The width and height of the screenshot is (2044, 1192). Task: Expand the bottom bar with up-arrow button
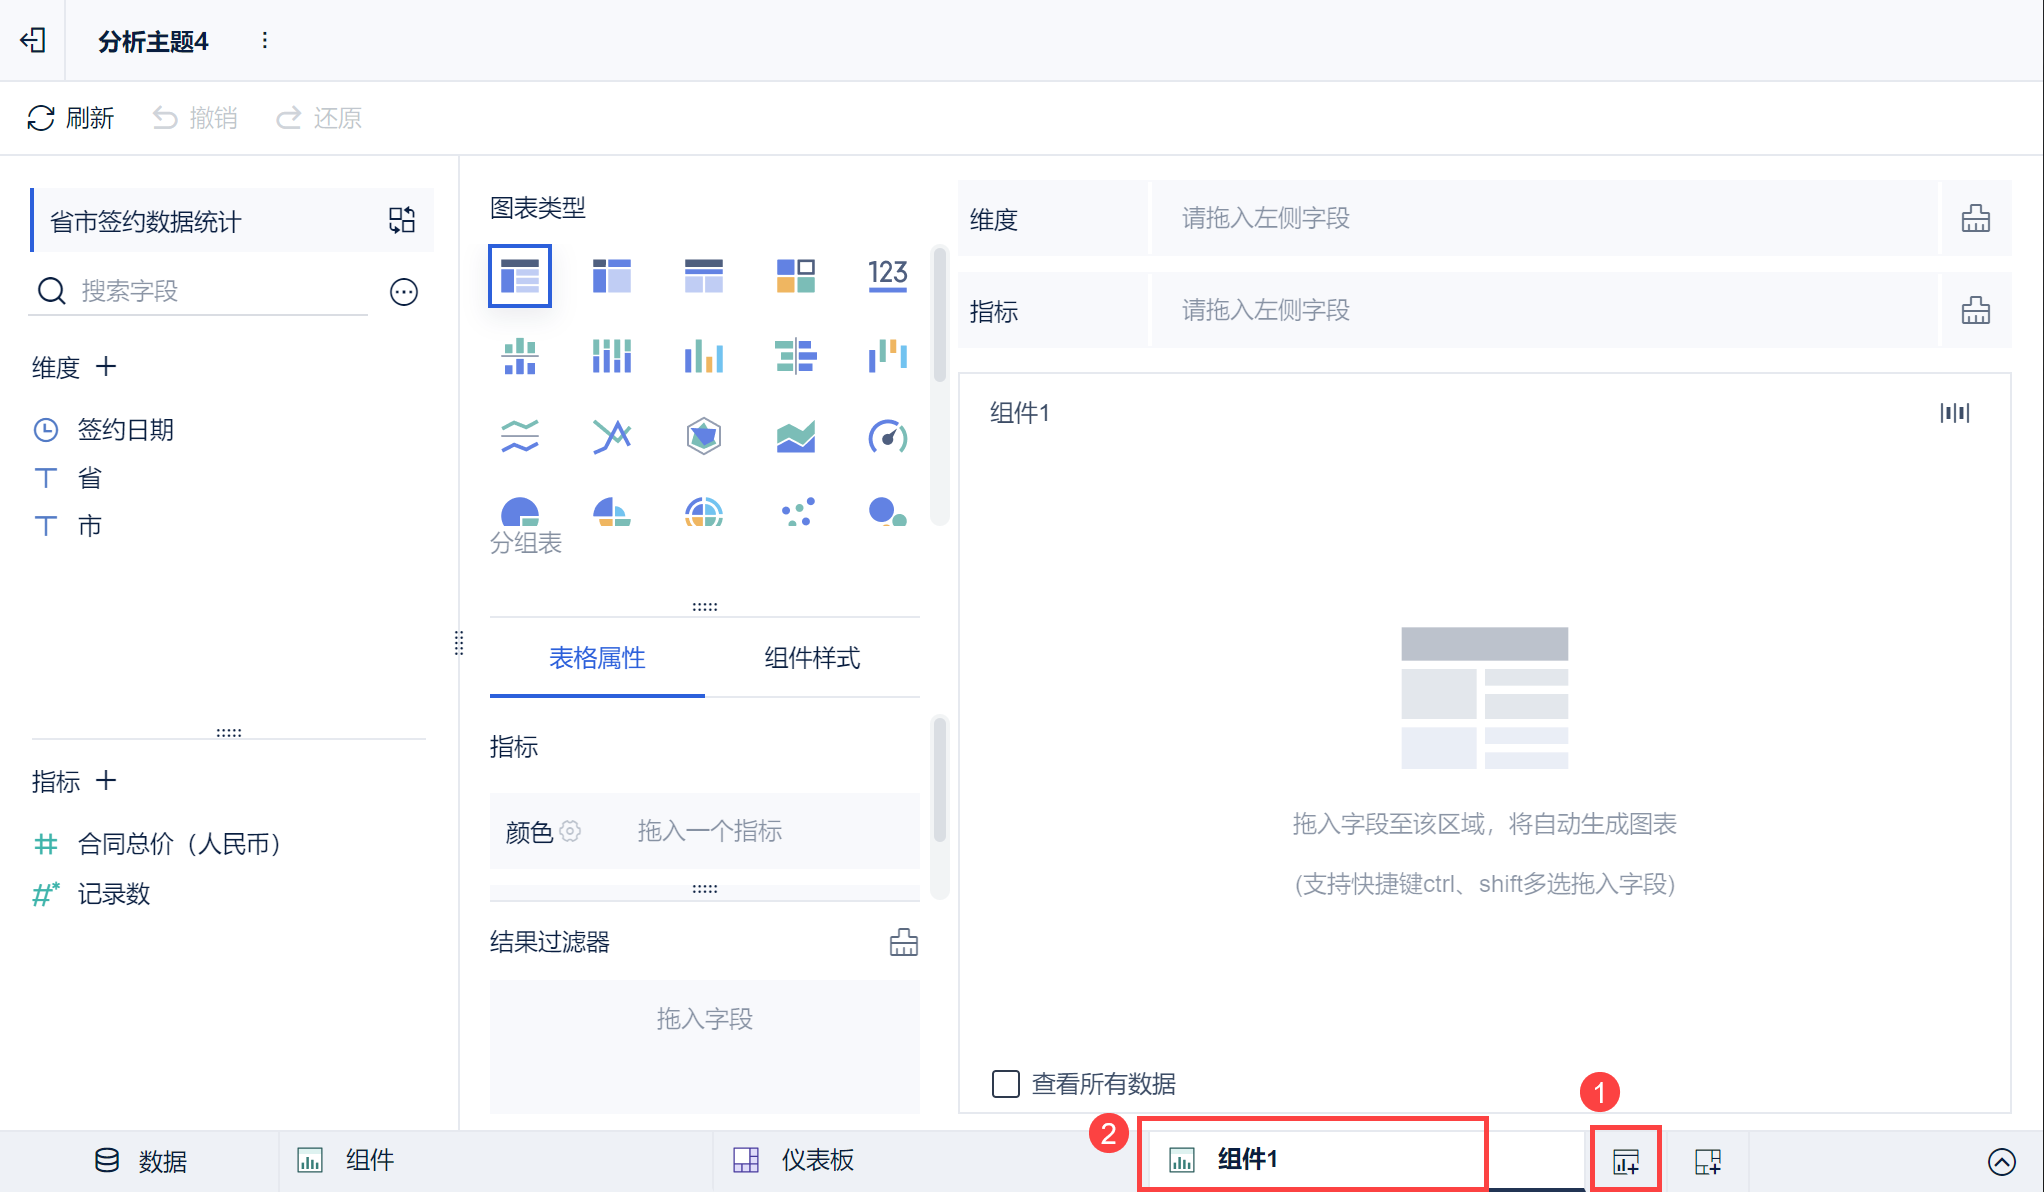[2001, 1161]
